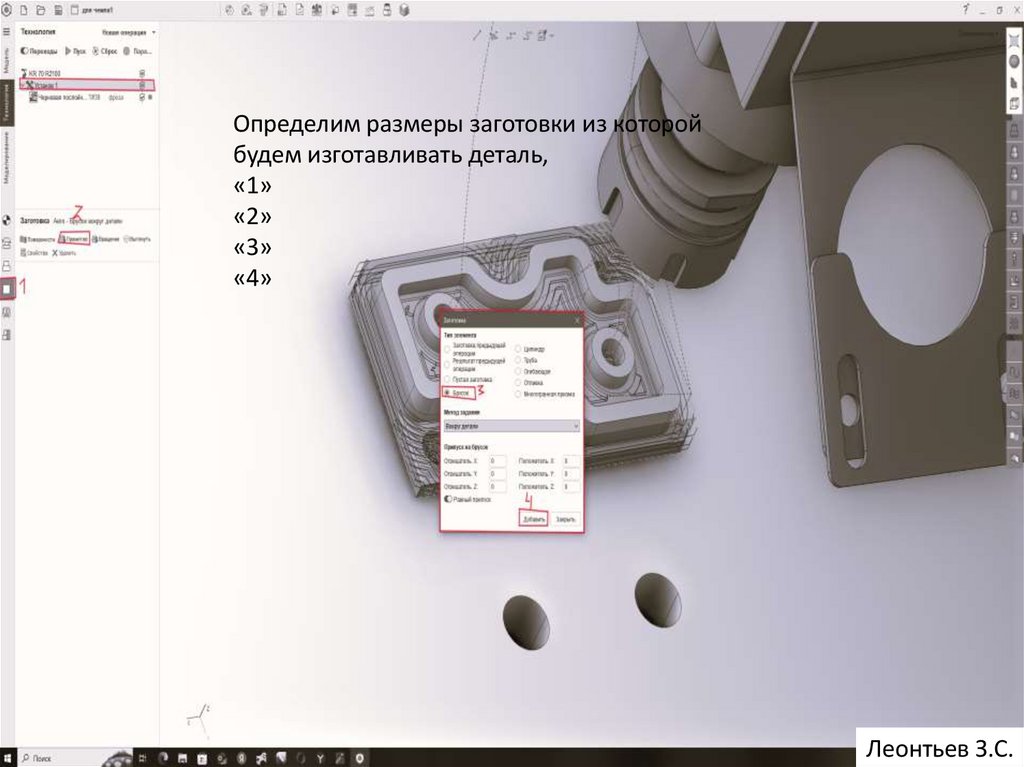Image resolution: width=1024 pixels, height=767 pixels.
Task: Select the Огибающая radio button
Action: click(x=519, y=372)
